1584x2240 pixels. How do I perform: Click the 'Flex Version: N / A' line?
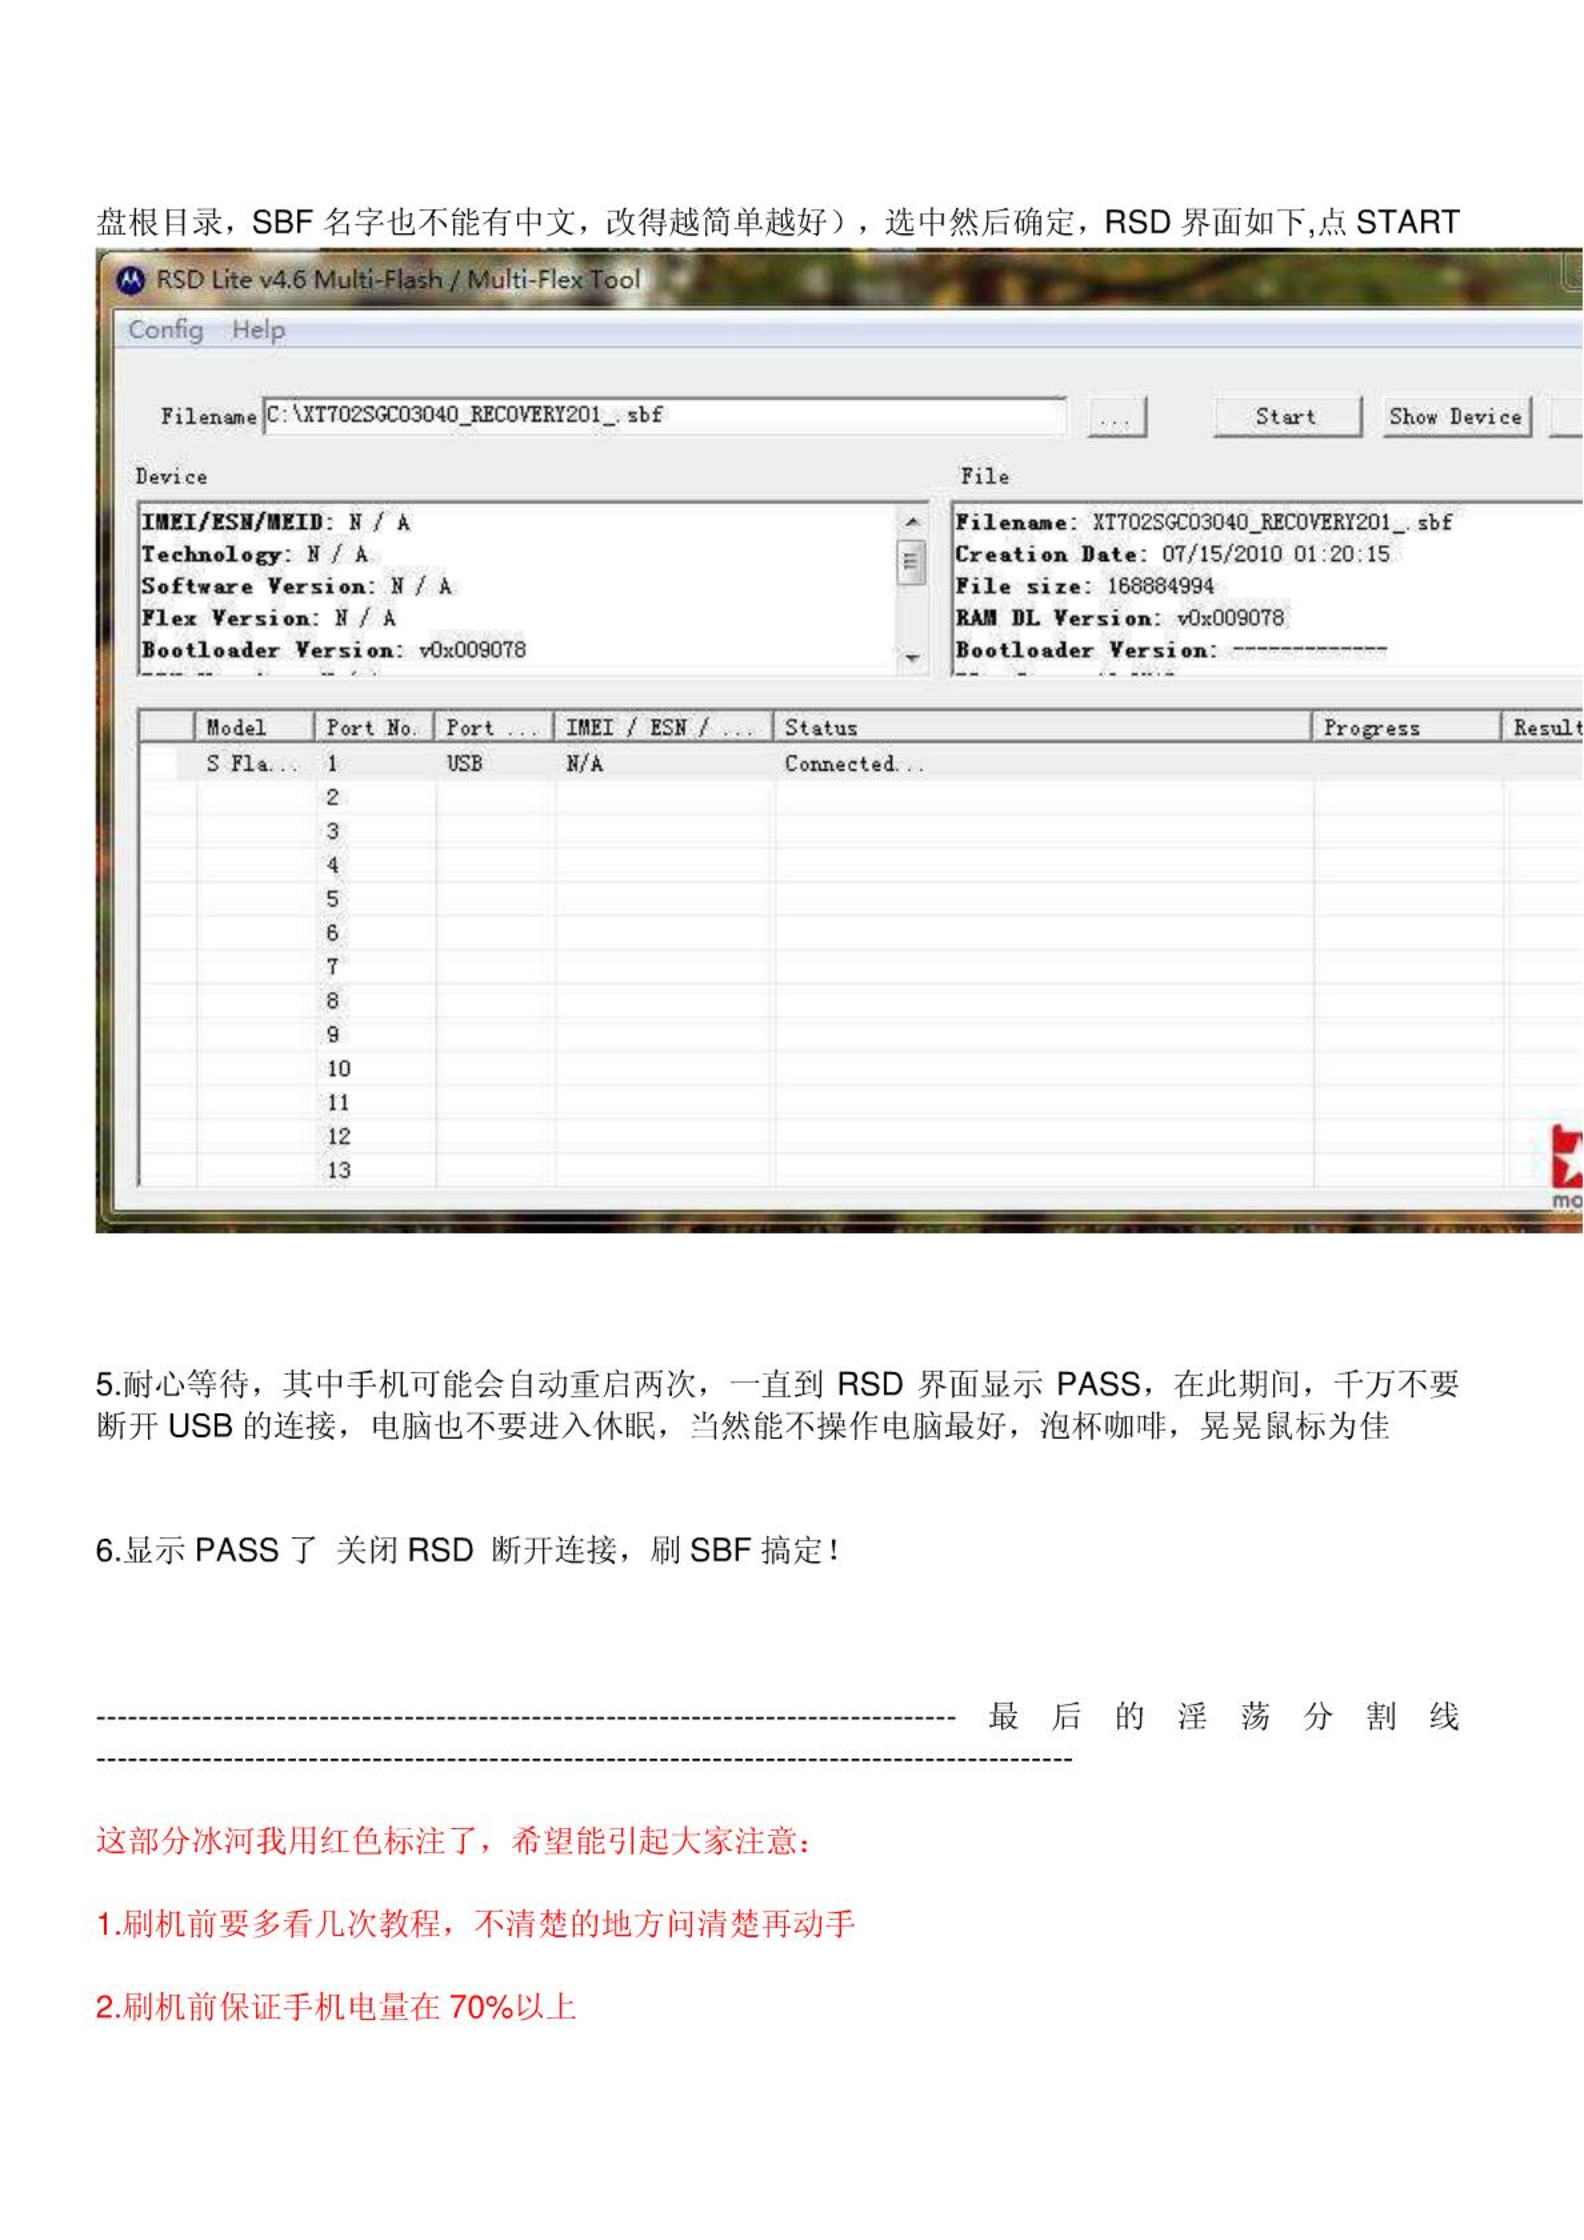click(x=268, y=618)
